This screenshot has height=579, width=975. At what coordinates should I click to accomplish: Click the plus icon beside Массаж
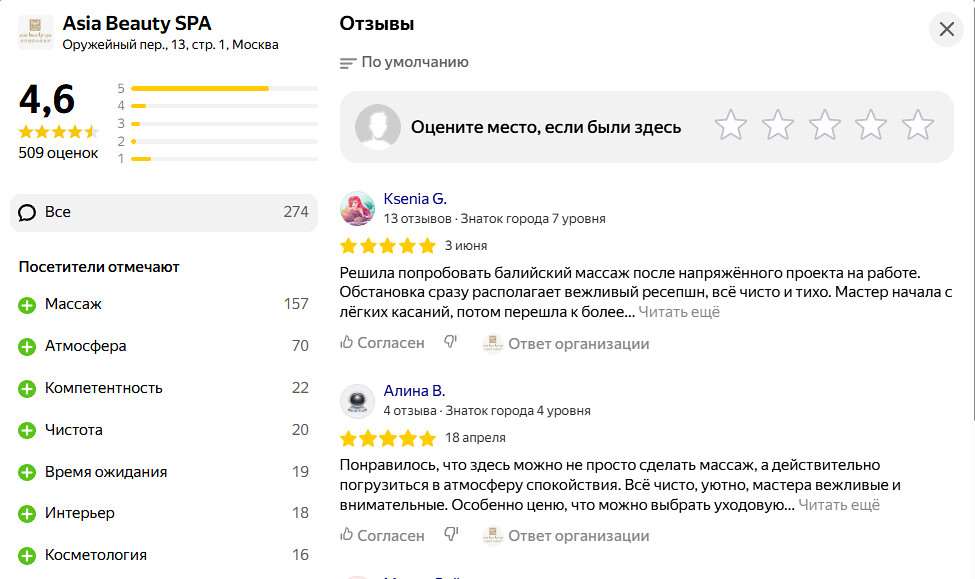point(25,304)
